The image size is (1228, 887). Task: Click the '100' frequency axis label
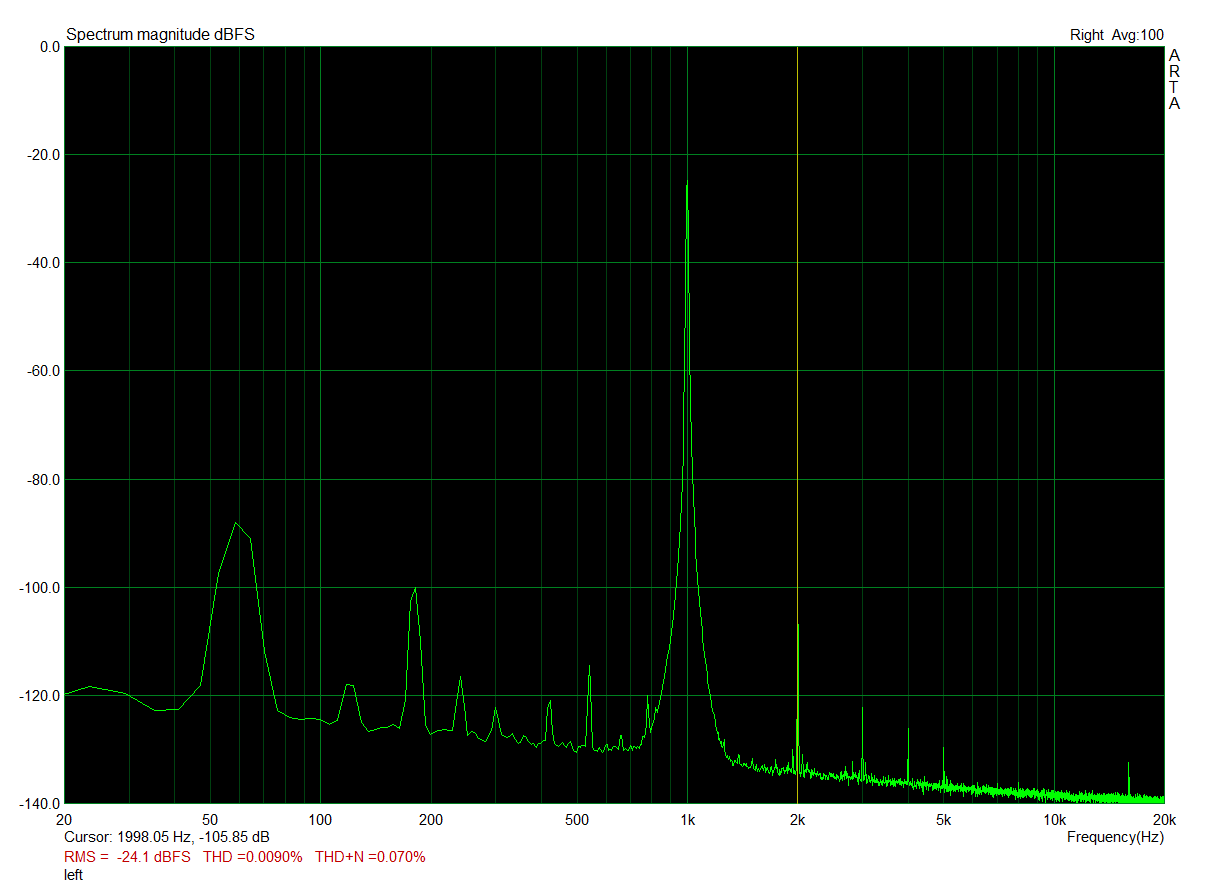(x=320, y=820)
